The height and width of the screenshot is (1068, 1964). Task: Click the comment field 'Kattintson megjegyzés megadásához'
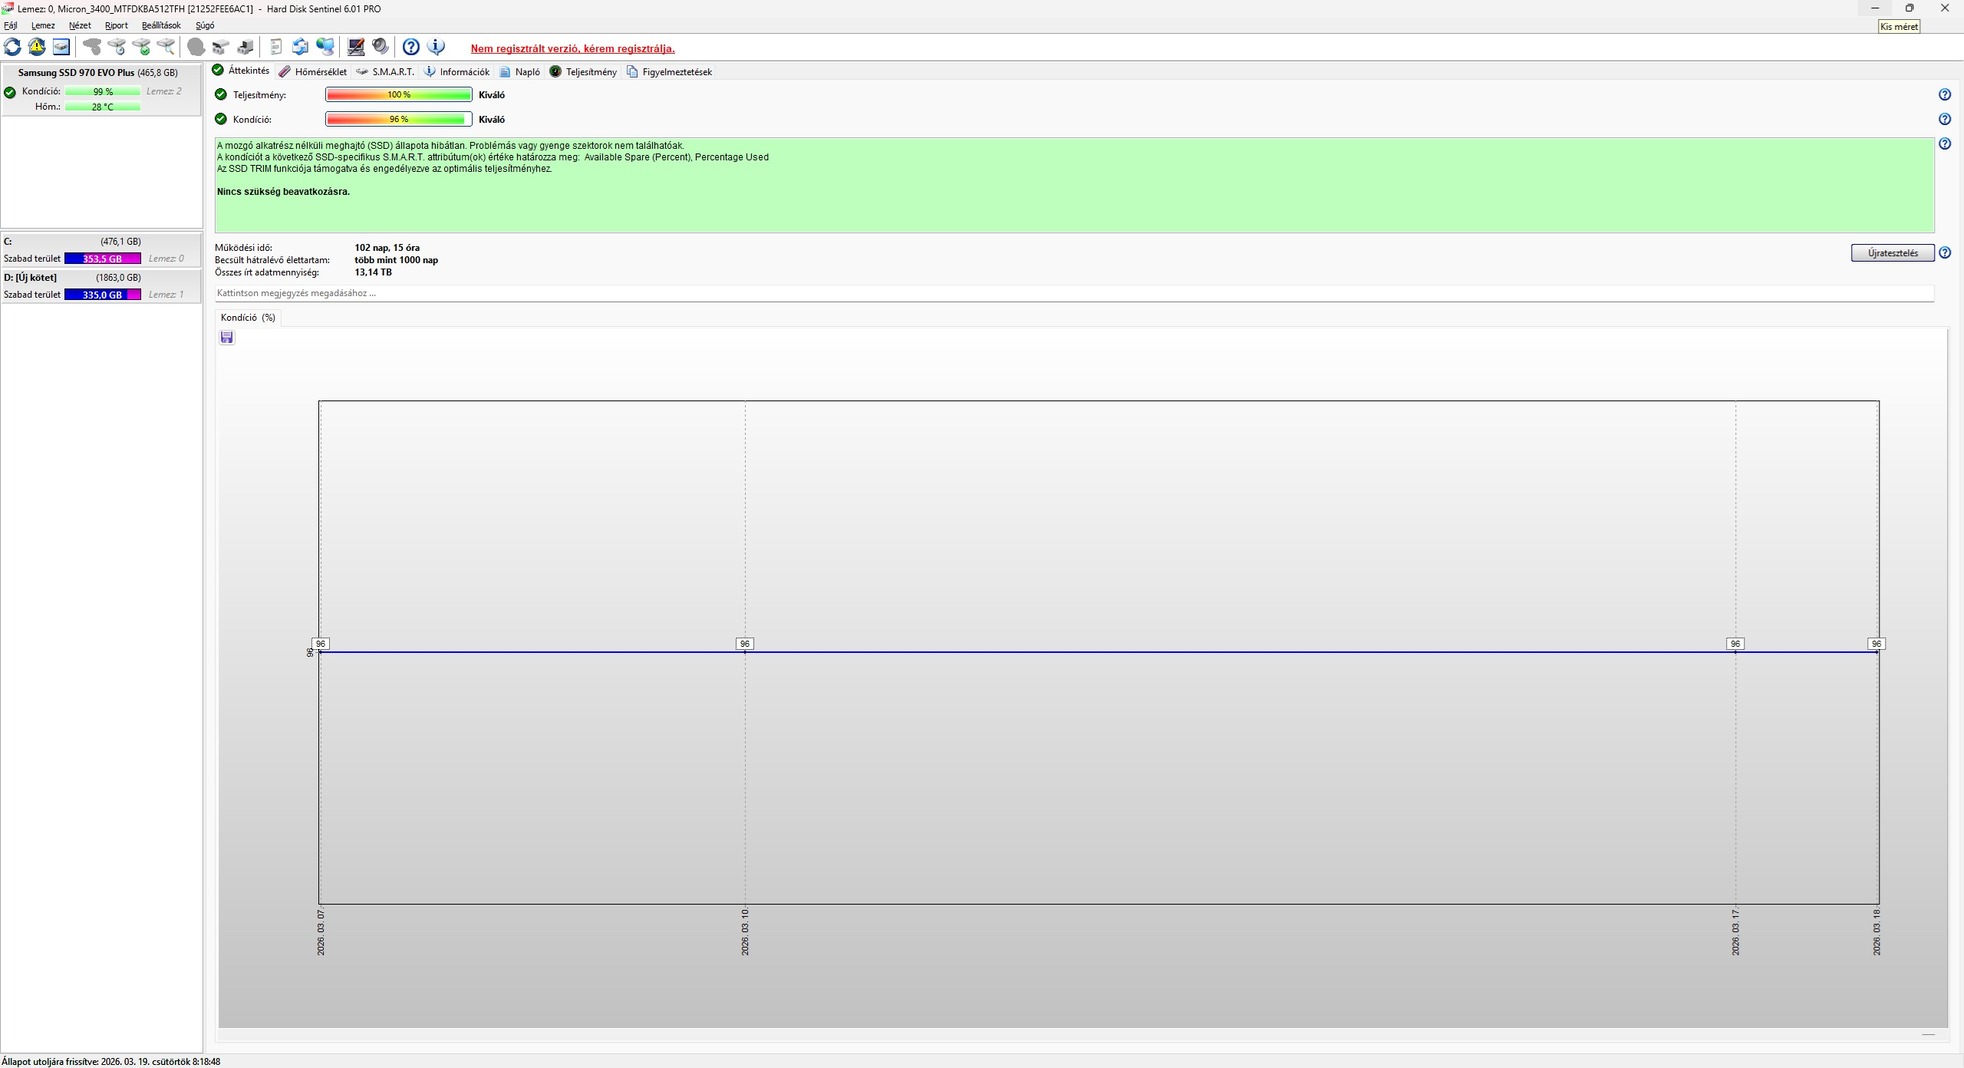click(1074, 293)
